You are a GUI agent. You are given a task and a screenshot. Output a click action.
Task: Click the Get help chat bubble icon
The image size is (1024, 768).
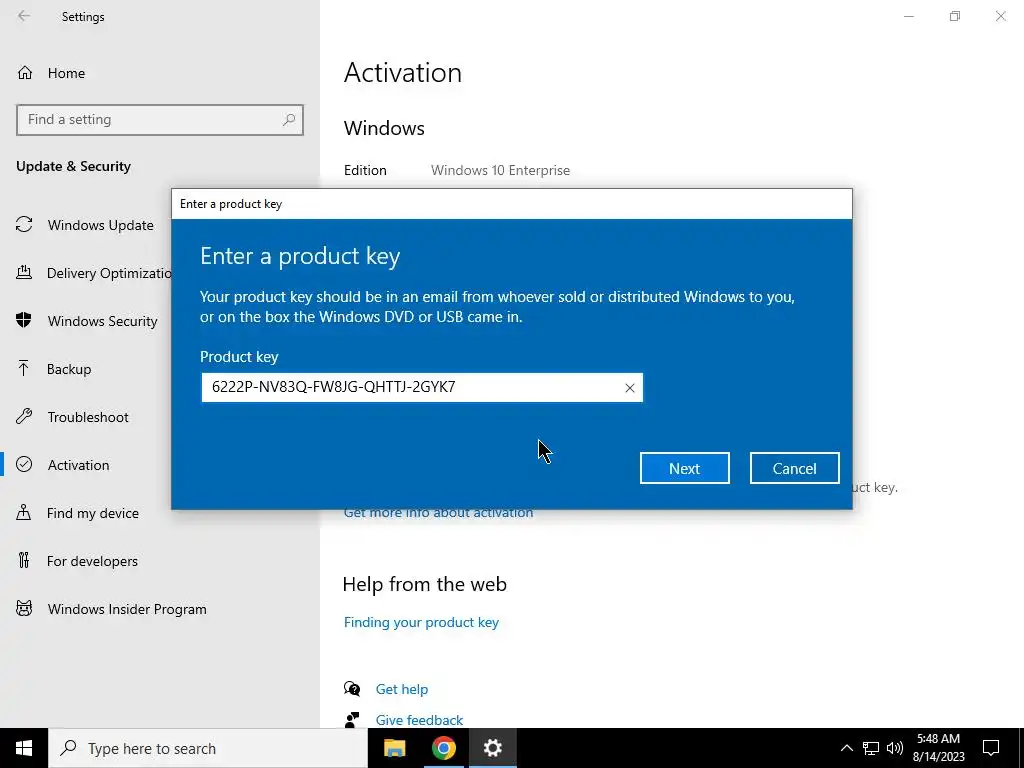point(352,688)
